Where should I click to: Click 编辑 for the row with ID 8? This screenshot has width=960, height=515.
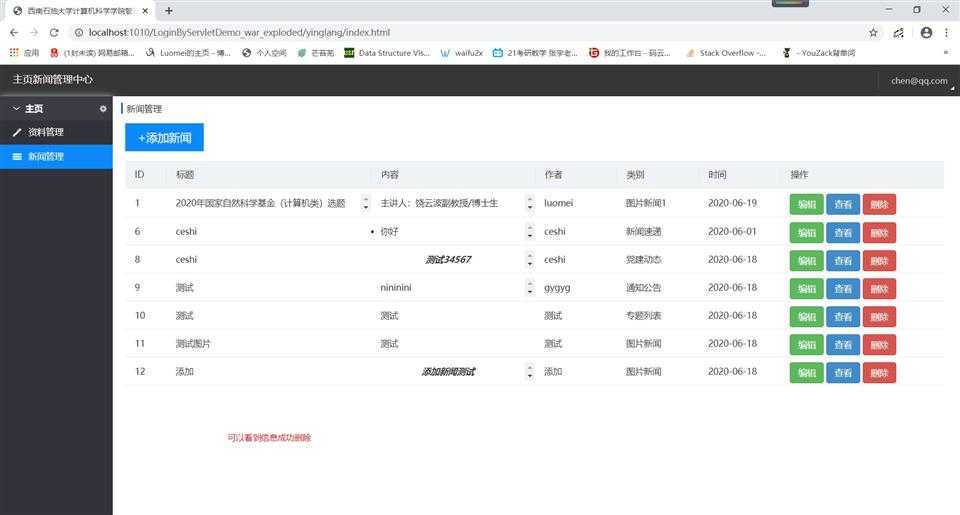(x=806, y=261)
